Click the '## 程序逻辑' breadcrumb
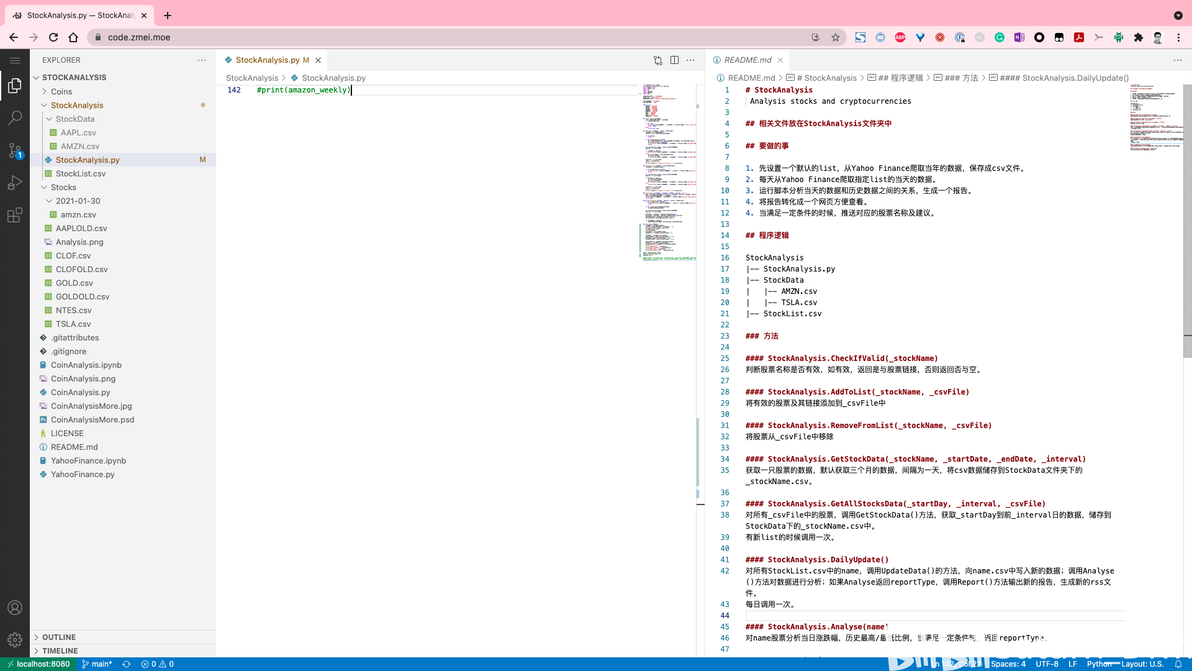Image resolution: width=1192 pixels, height=671 pixels. [x=895, y=78]
